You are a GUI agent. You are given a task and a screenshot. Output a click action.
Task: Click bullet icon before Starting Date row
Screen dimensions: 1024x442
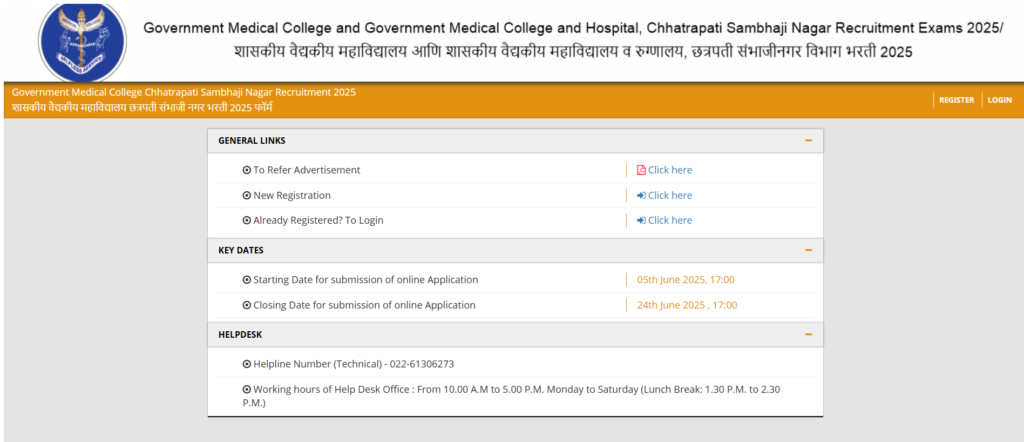pos(246,279)
